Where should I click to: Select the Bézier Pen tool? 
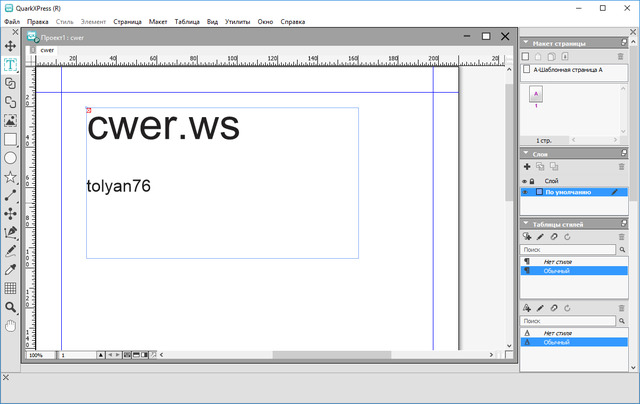(x=10, y=232)
